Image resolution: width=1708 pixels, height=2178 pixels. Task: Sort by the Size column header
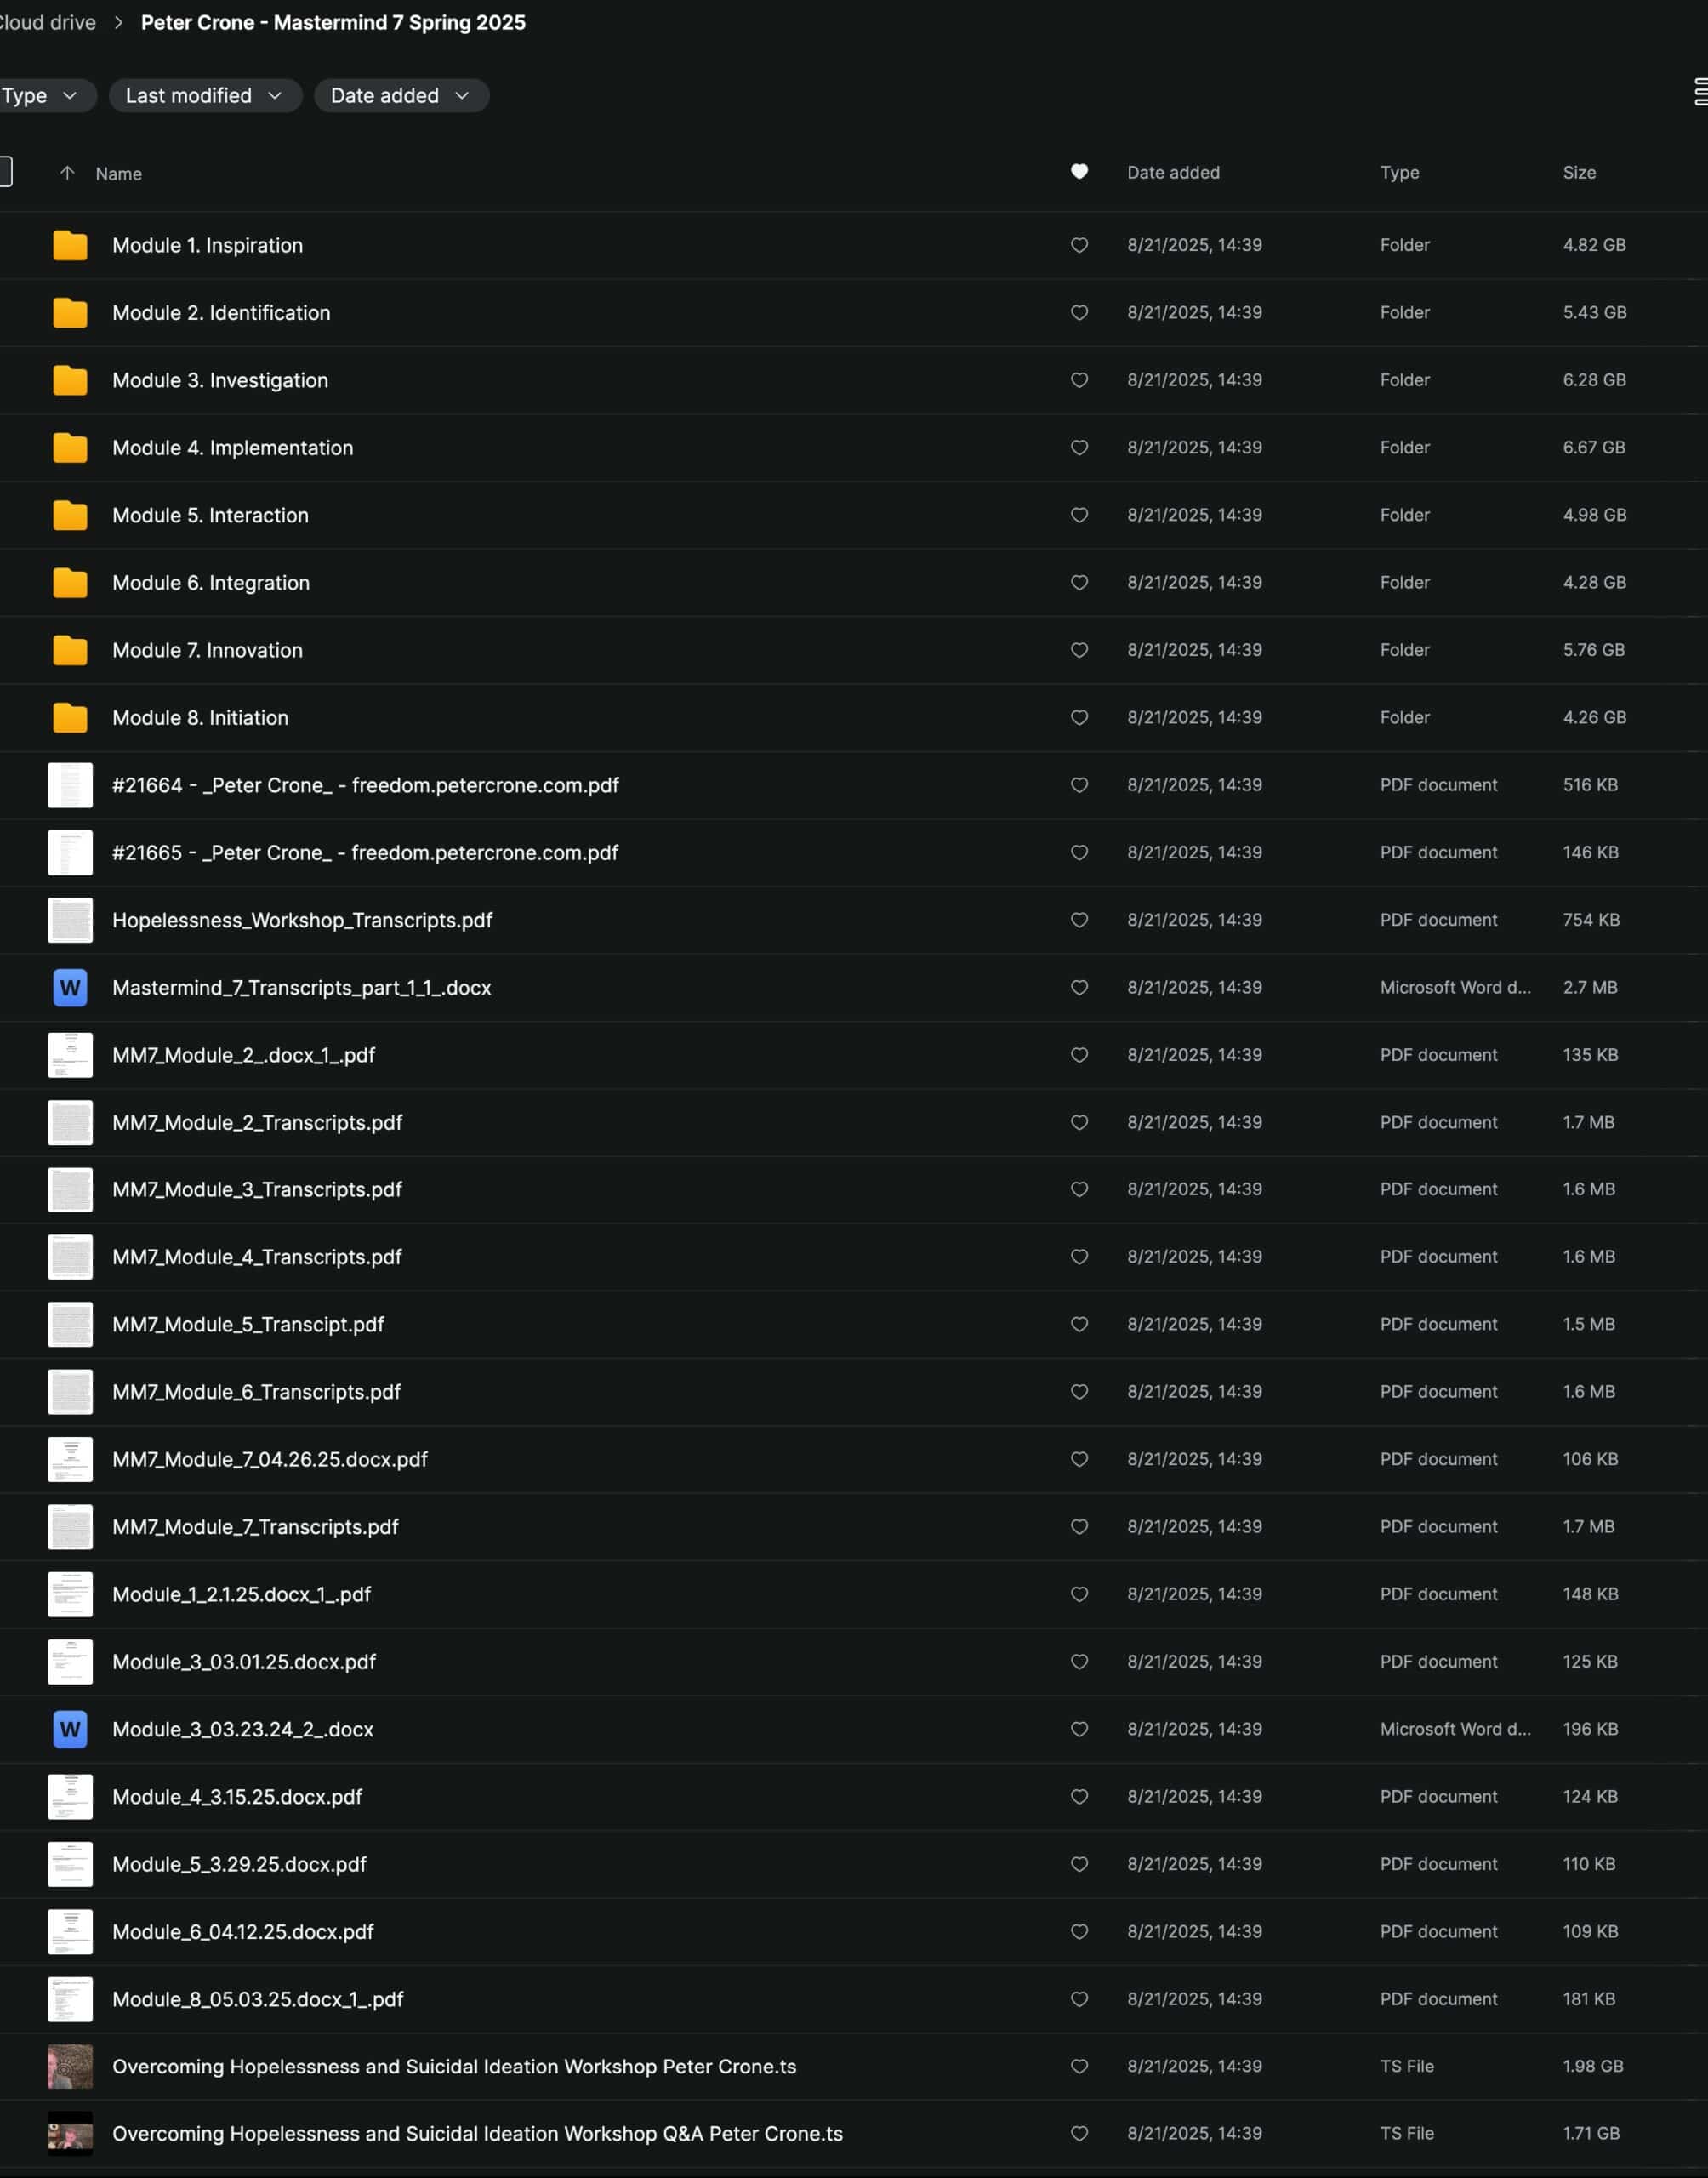(1579, 172)
